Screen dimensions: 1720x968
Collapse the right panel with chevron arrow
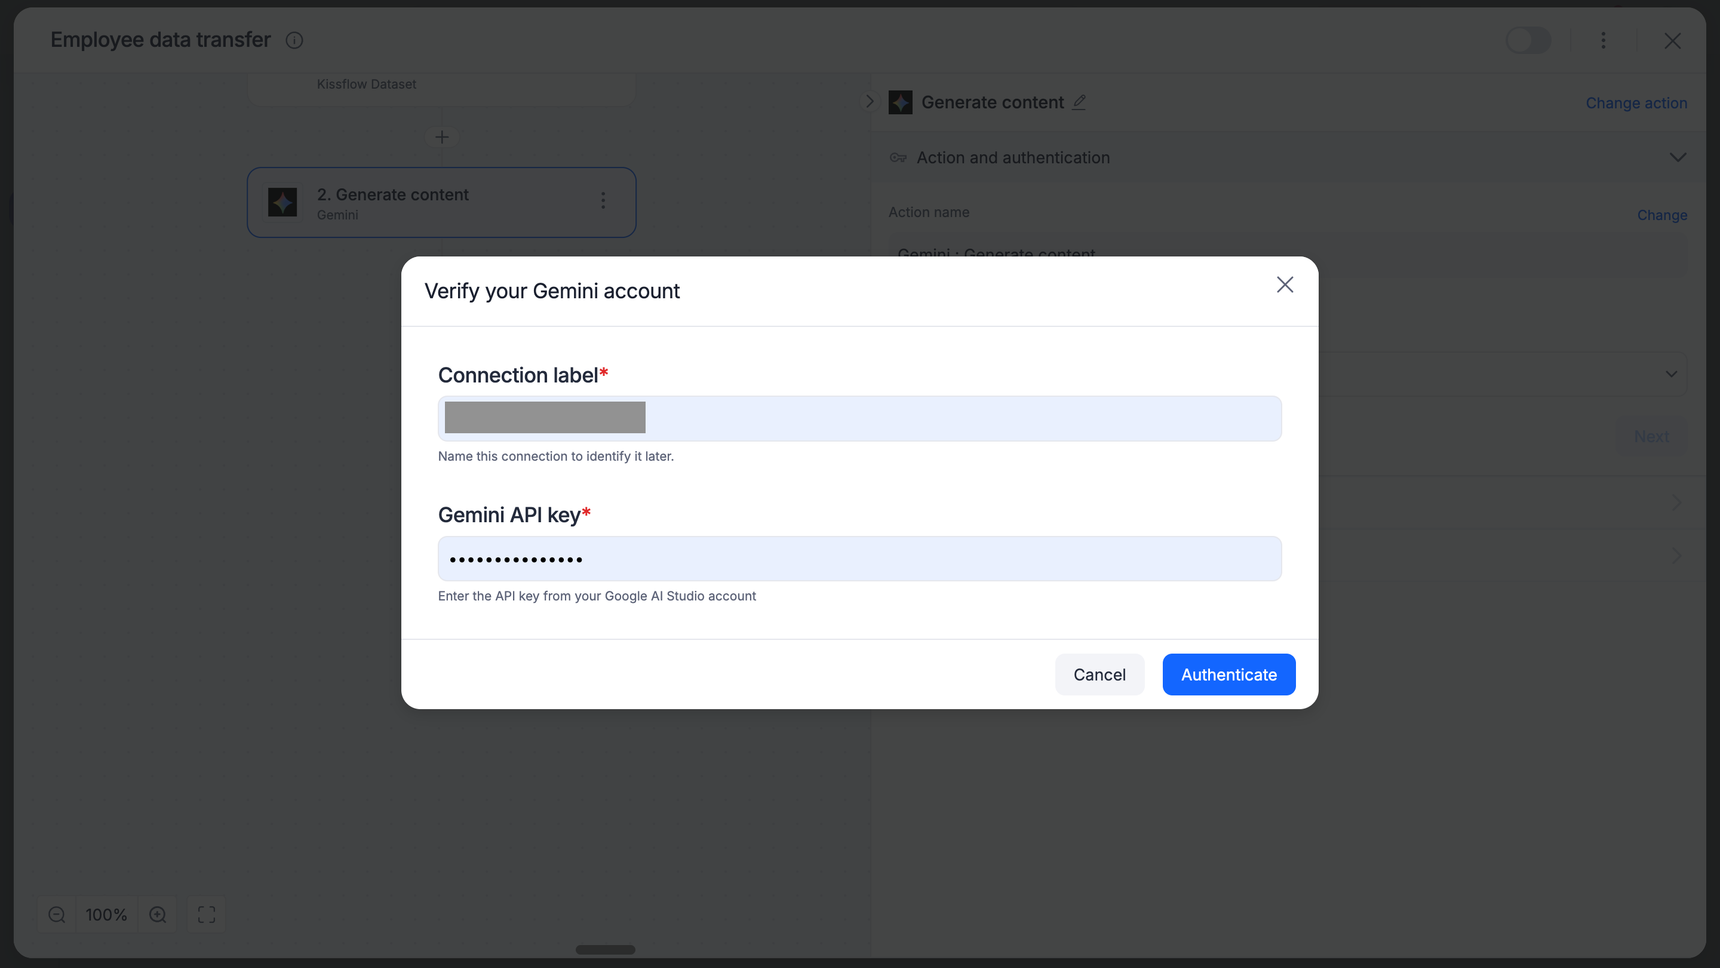(869, 101)
